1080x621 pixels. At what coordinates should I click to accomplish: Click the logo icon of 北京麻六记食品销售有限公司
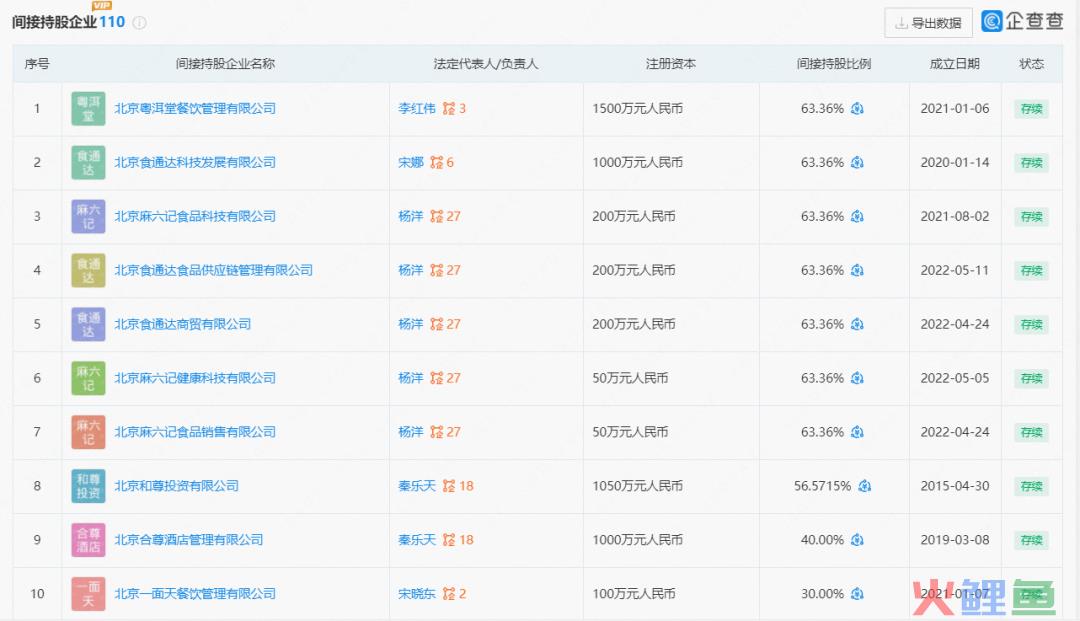tap(88, 432)
